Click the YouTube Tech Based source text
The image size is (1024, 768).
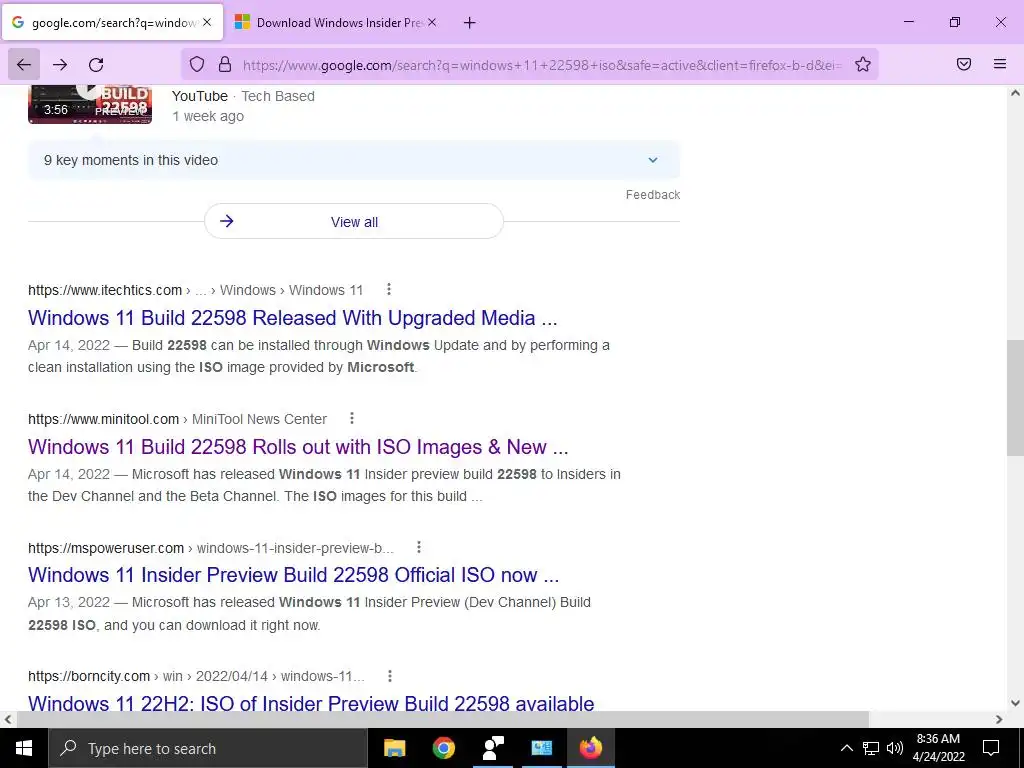click(243, 96)
